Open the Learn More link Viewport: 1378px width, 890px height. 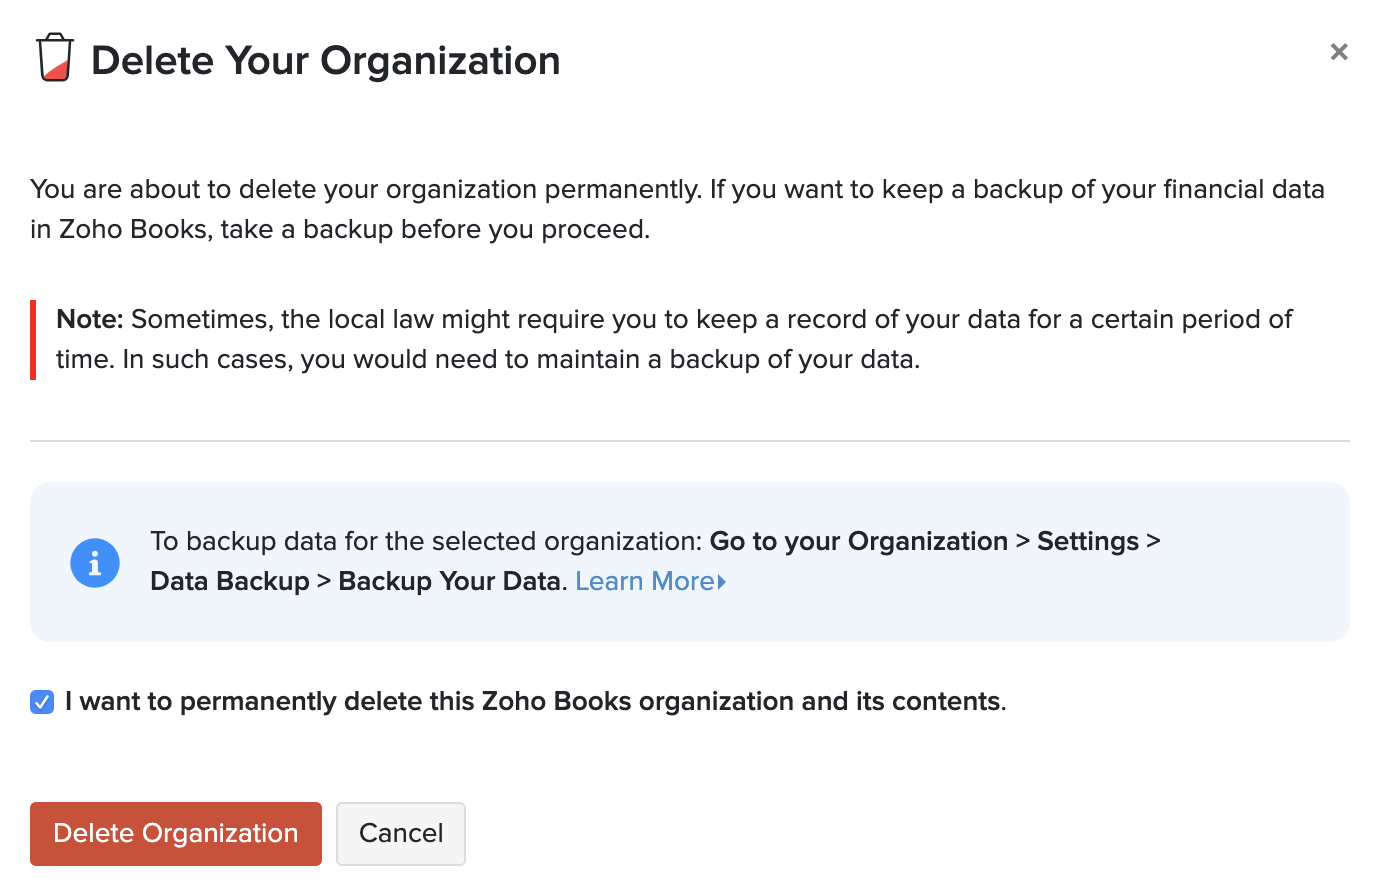644,581
